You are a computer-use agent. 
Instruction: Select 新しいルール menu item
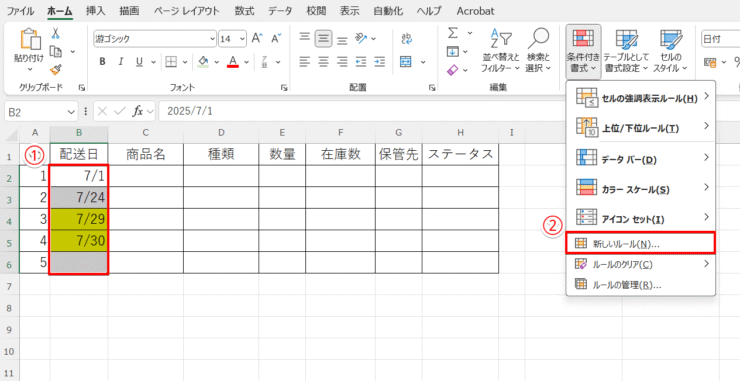[x=640, y=244]
